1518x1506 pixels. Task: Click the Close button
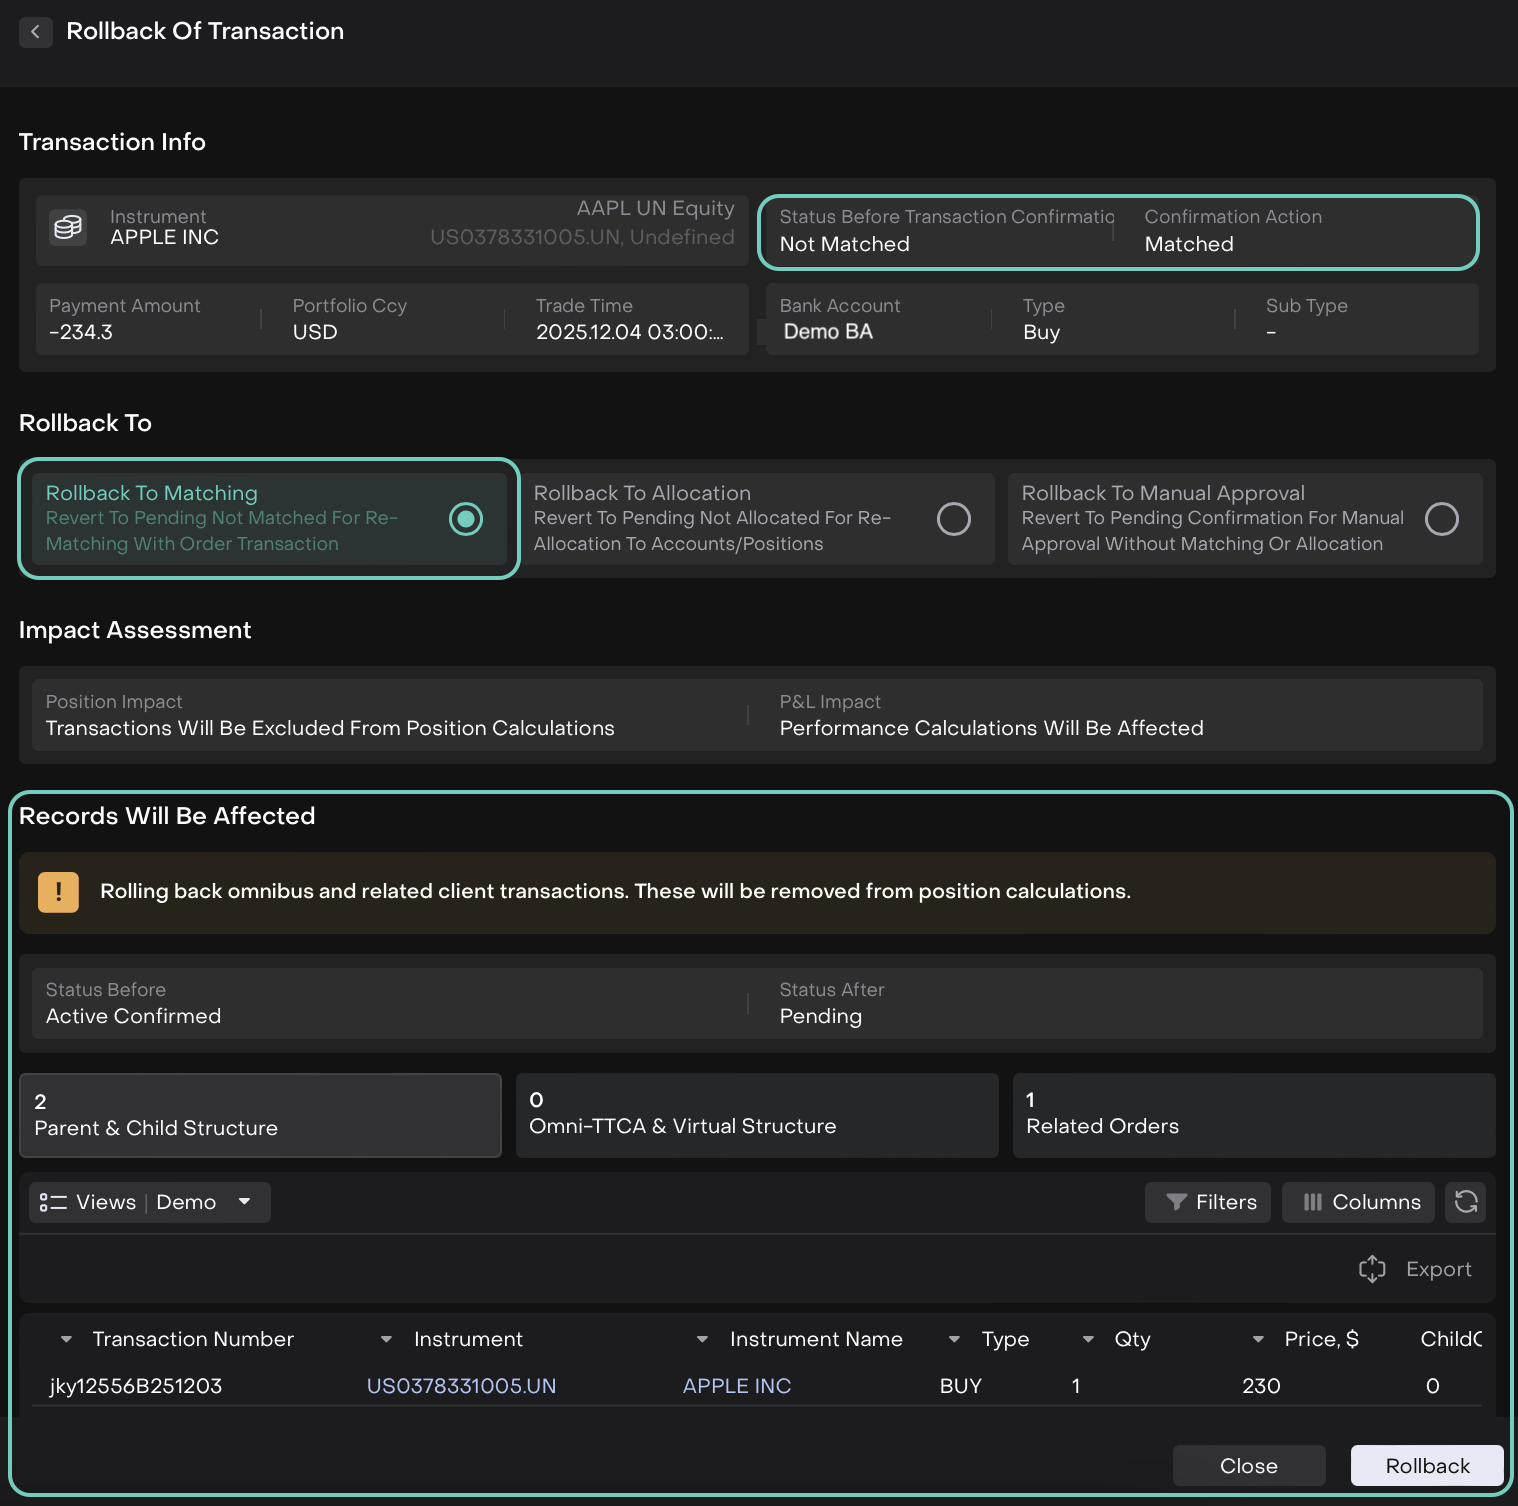click(x=1248, y=1465)
